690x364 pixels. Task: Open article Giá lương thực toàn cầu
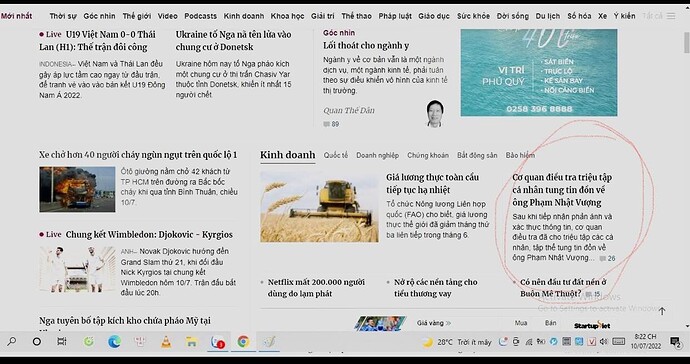[433, 184]
